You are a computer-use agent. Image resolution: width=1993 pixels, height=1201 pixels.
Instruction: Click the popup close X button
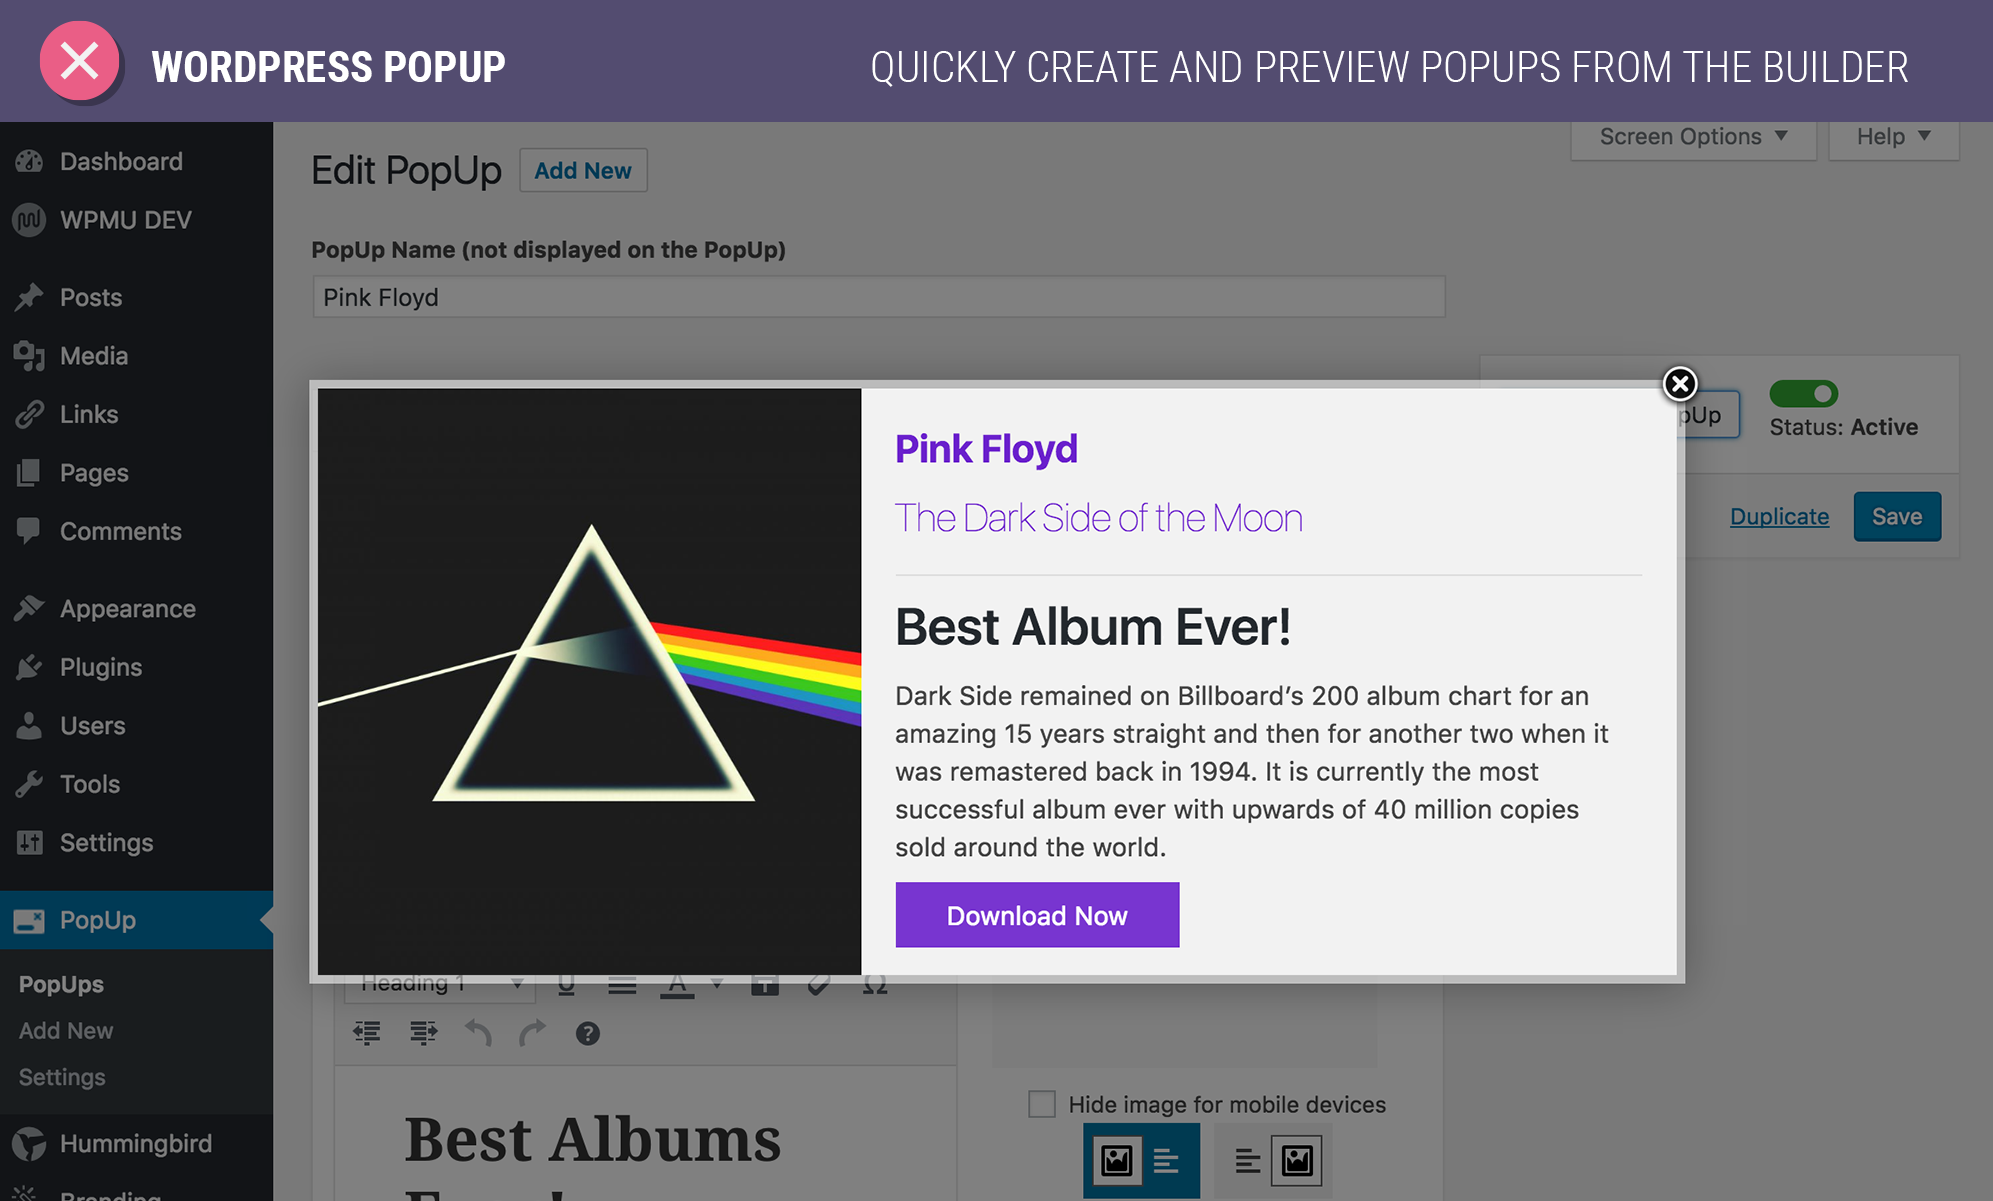[x=1681, y=384]
